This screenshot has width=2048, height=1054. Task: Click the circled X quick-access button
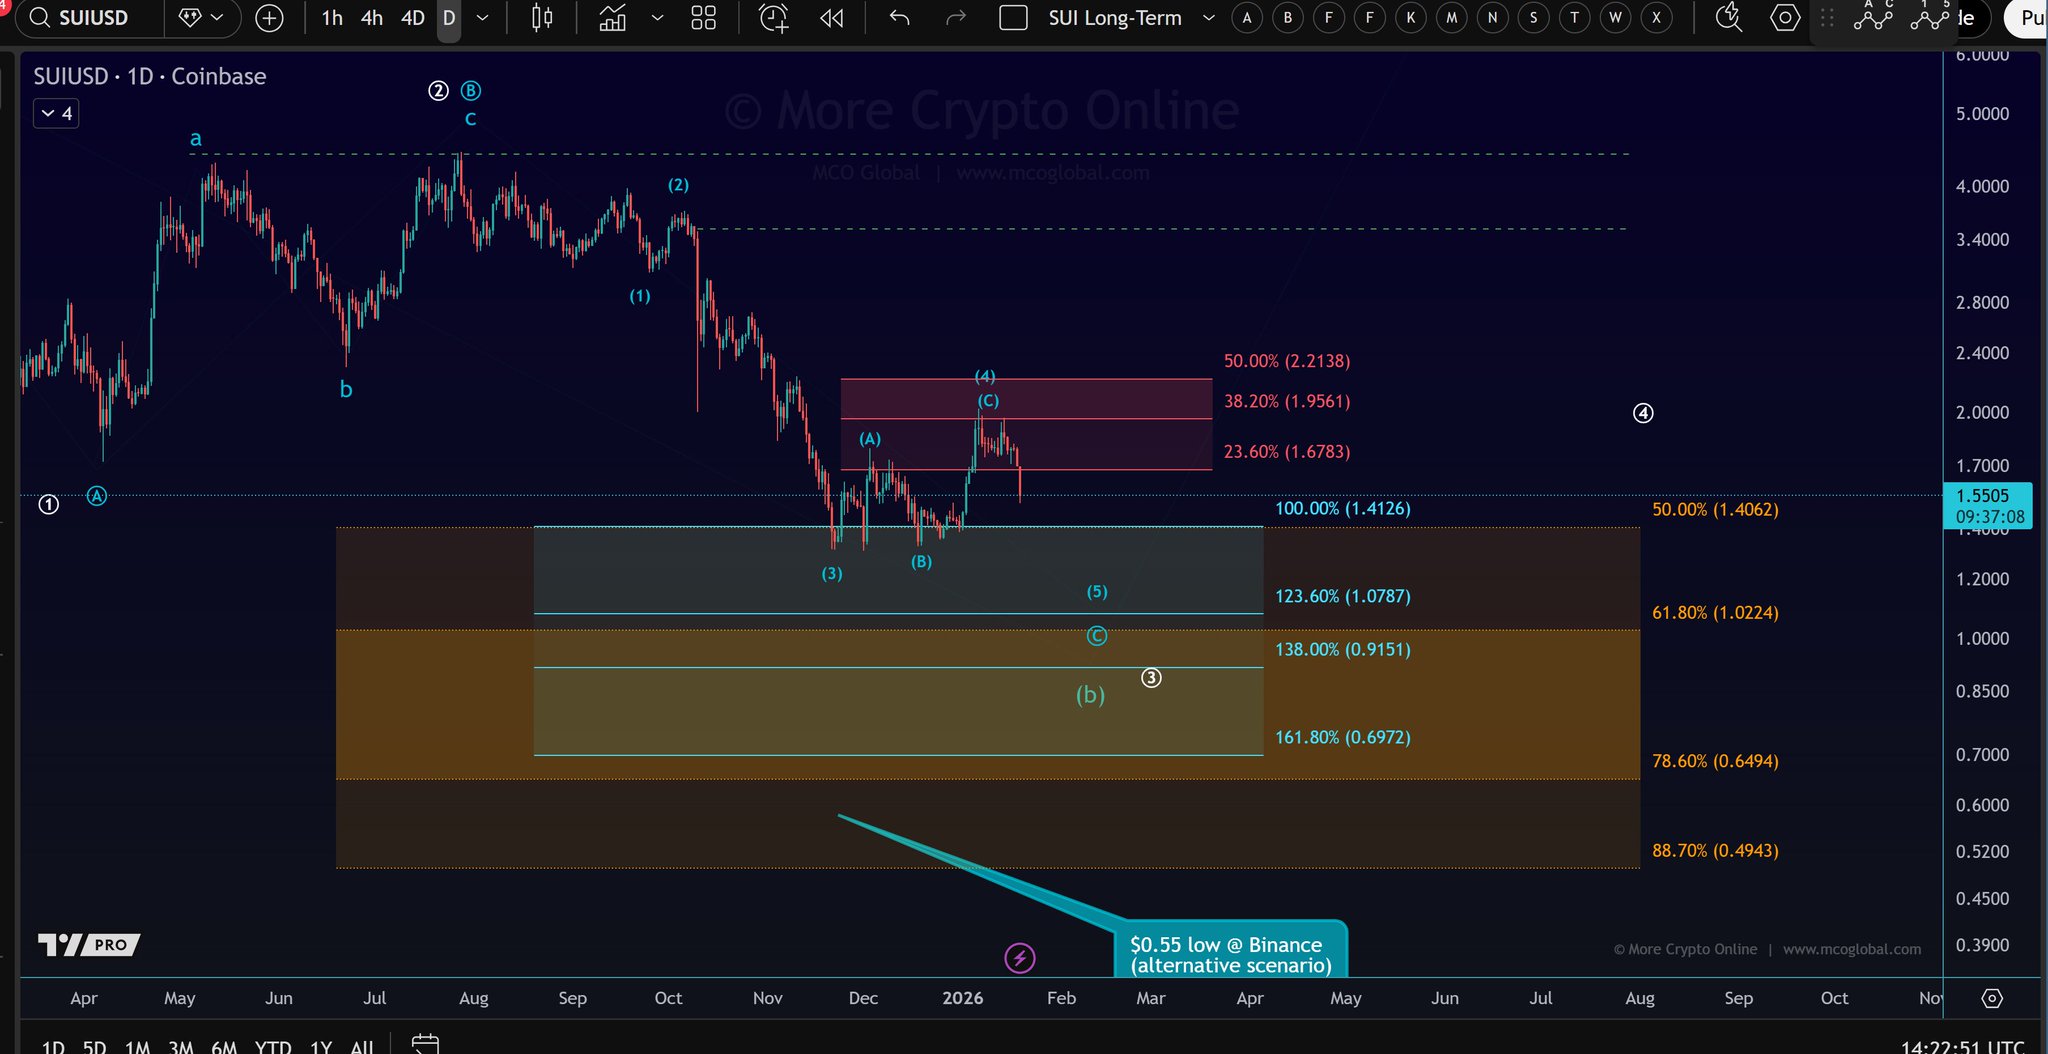1657,18
